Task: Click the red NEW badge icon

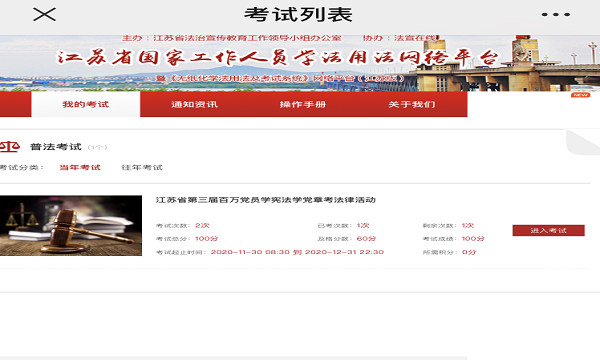Action: (580, 95)
